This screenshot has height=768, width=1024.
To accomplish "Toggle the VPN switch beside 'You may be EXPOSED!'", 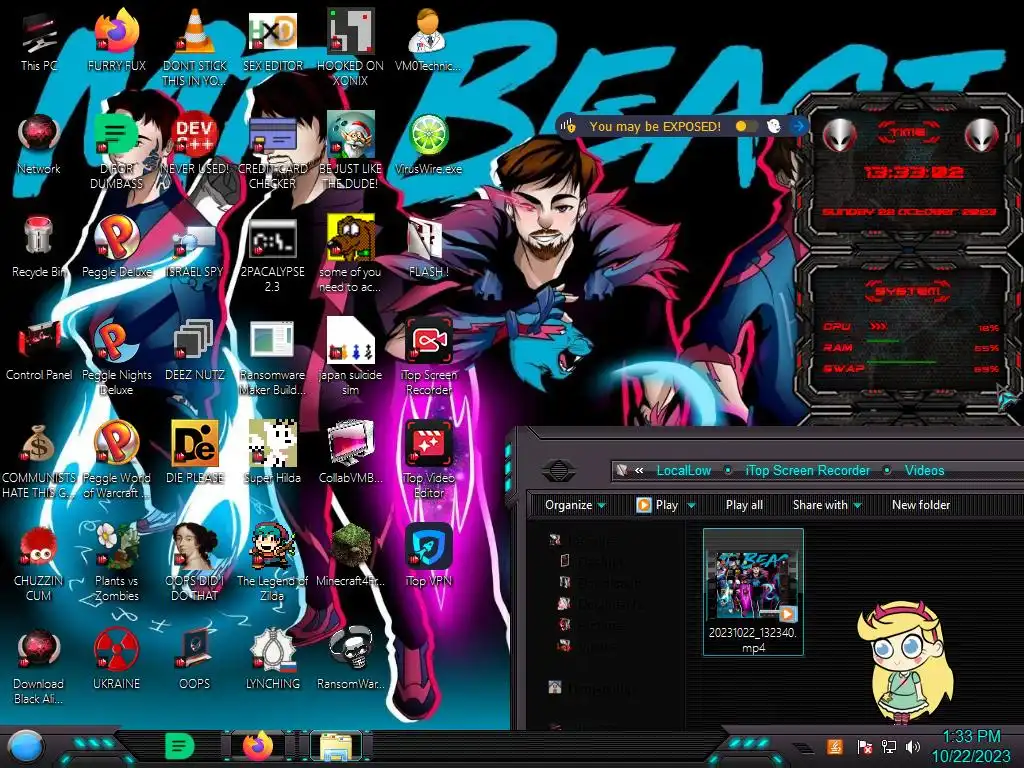I will click(746, 126).
